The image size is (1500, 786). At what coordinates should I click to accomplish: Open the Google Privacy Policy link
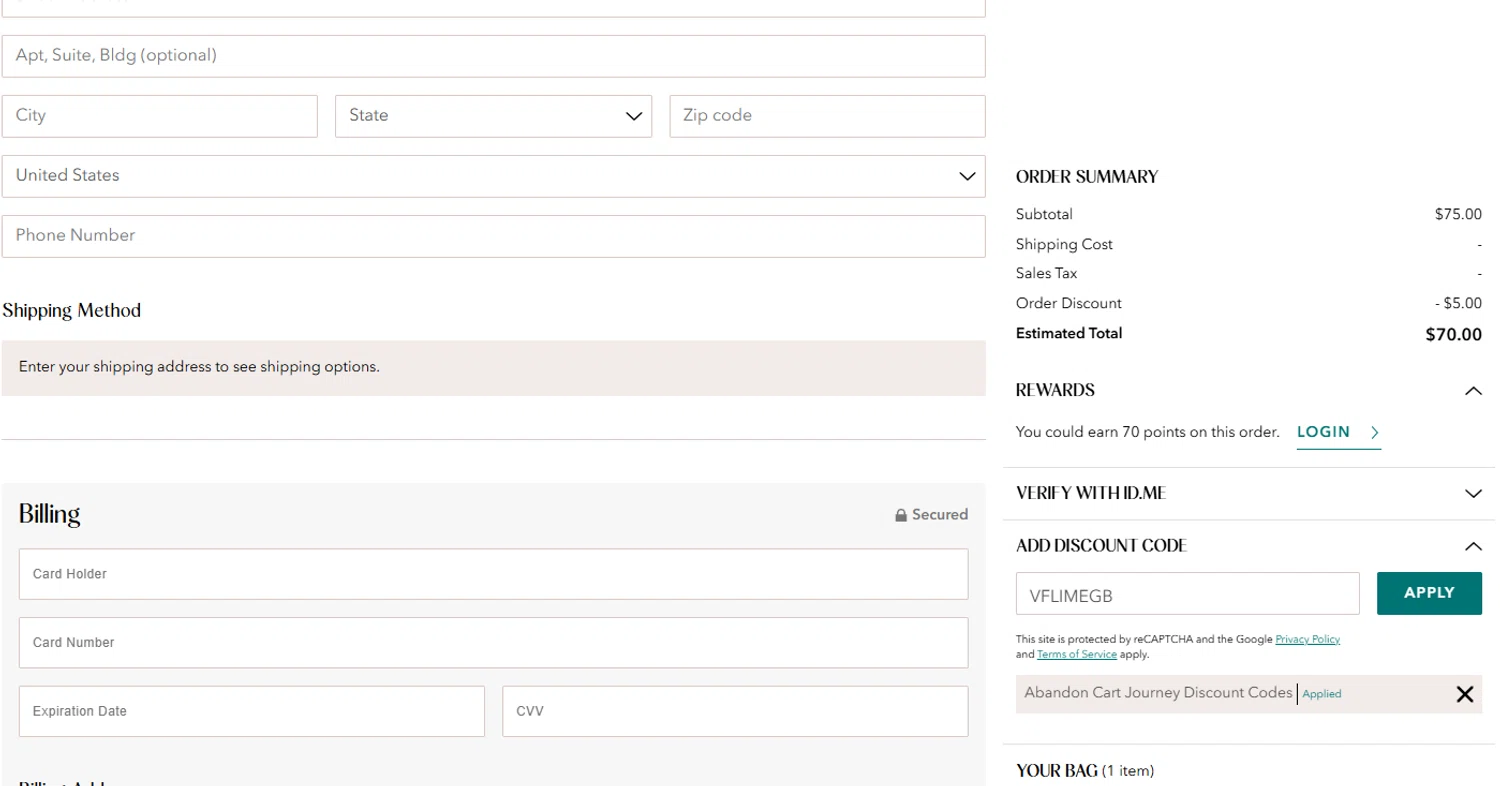[x=1307, y=639]
